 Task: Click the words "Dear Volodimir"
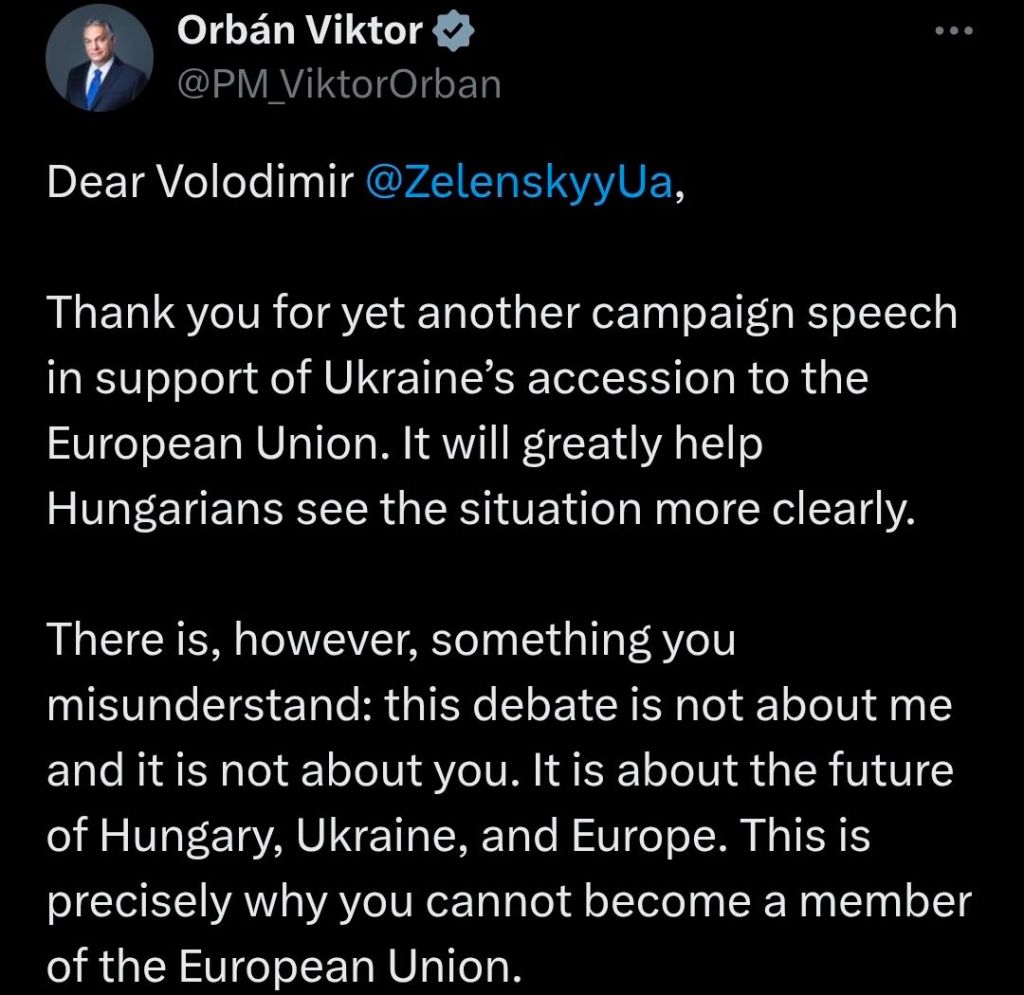click(x=200, y=183)
